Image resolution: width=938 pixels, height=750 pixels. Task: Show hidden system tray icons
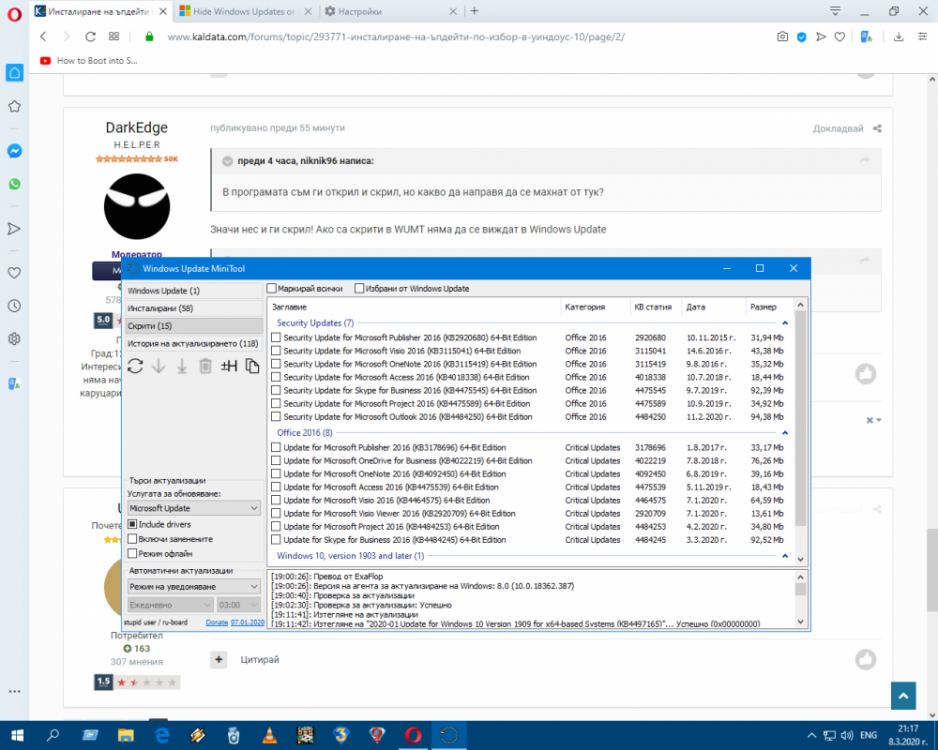tap(811, 736)
